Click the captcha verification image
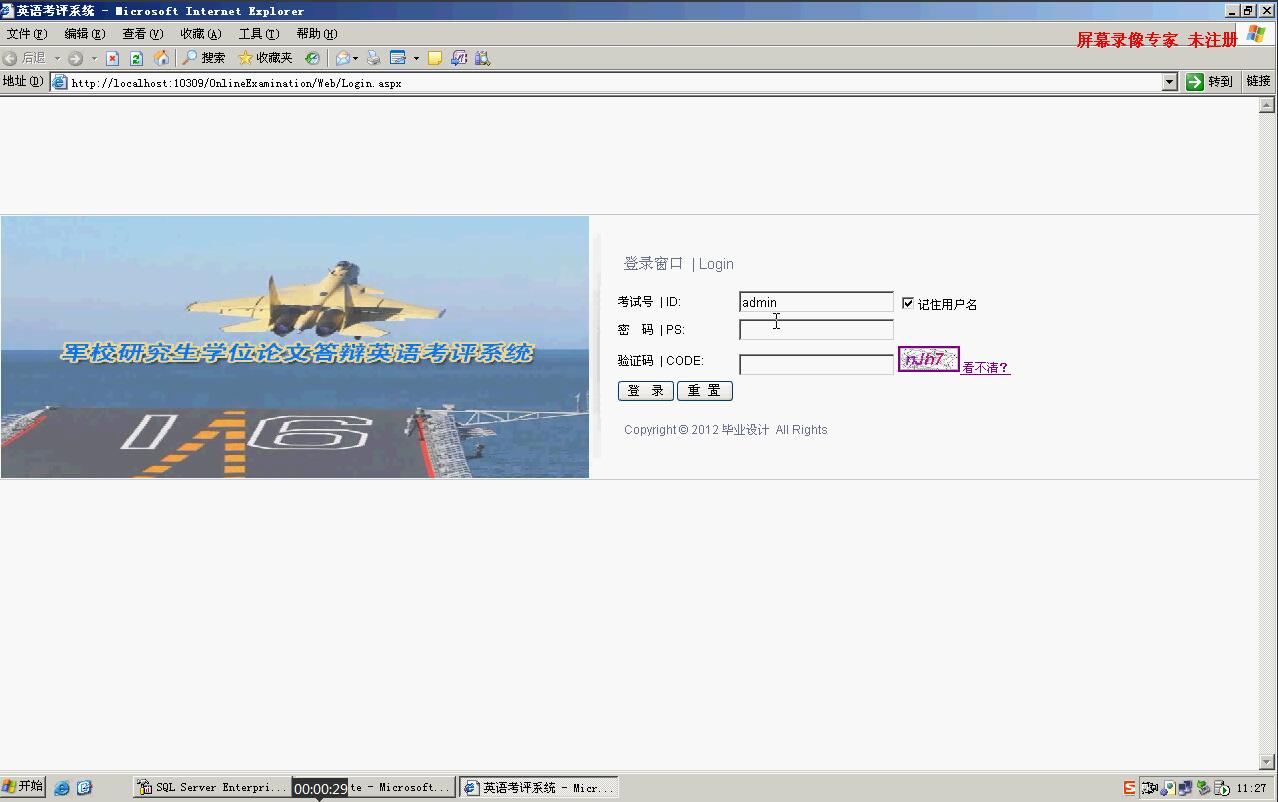This screenshot has height=802, width=1278. 928,359
